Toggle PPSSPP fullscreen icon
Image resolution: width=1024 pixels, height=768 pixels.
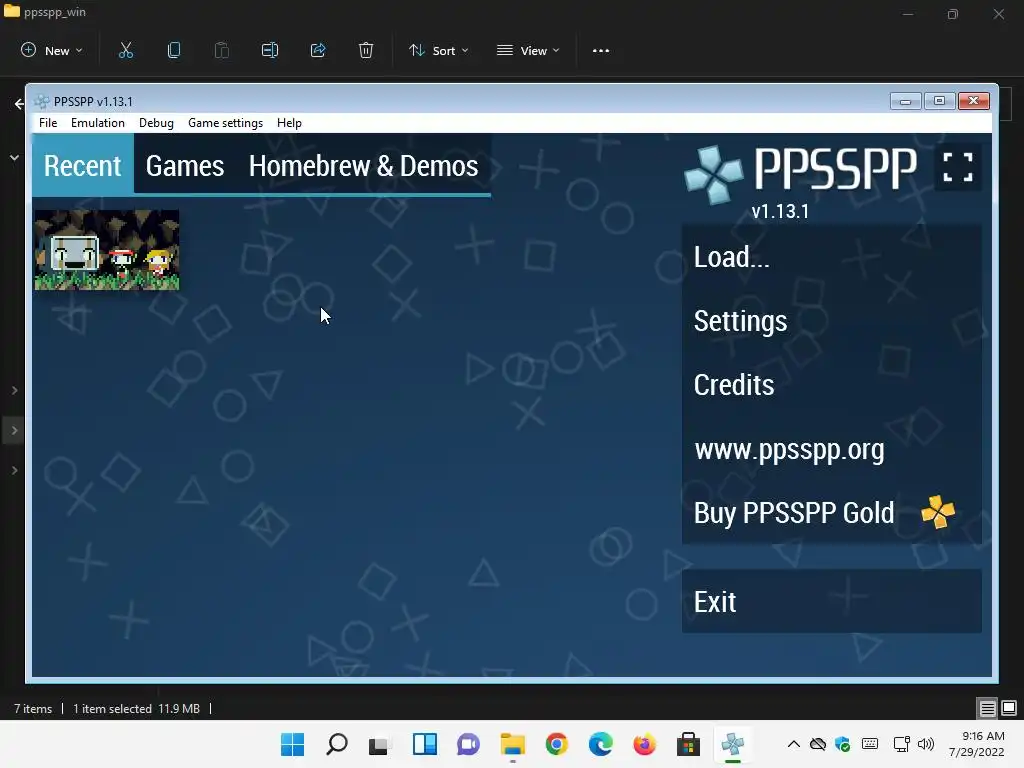[957, 167]
